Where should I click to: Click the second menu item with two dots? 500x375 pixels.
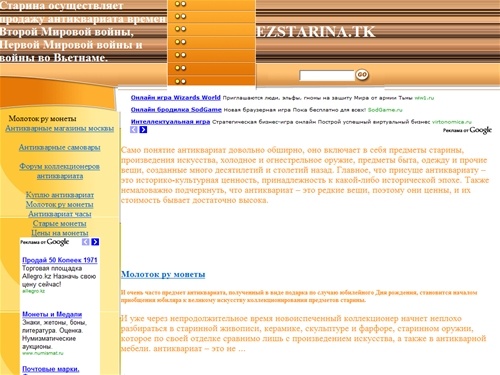211,17
